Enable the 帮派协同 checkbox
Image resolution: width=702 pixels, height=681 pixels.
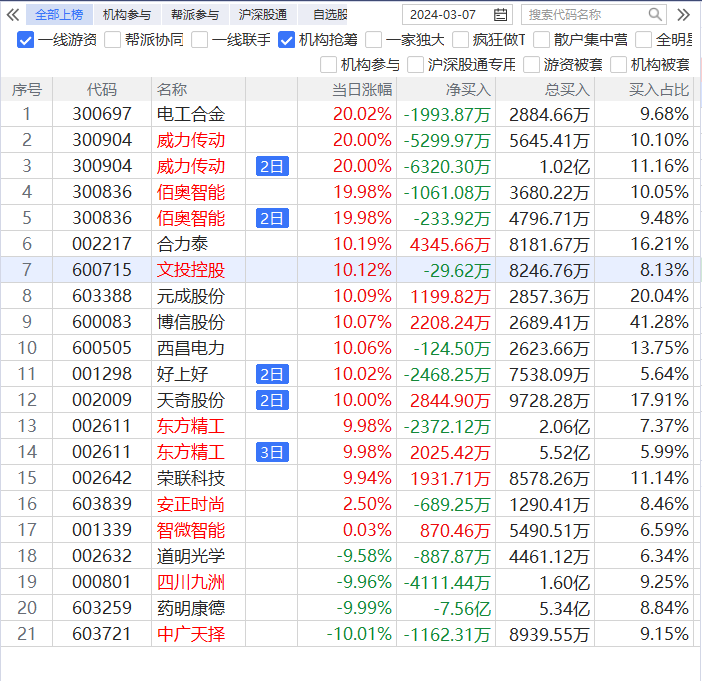112,40
